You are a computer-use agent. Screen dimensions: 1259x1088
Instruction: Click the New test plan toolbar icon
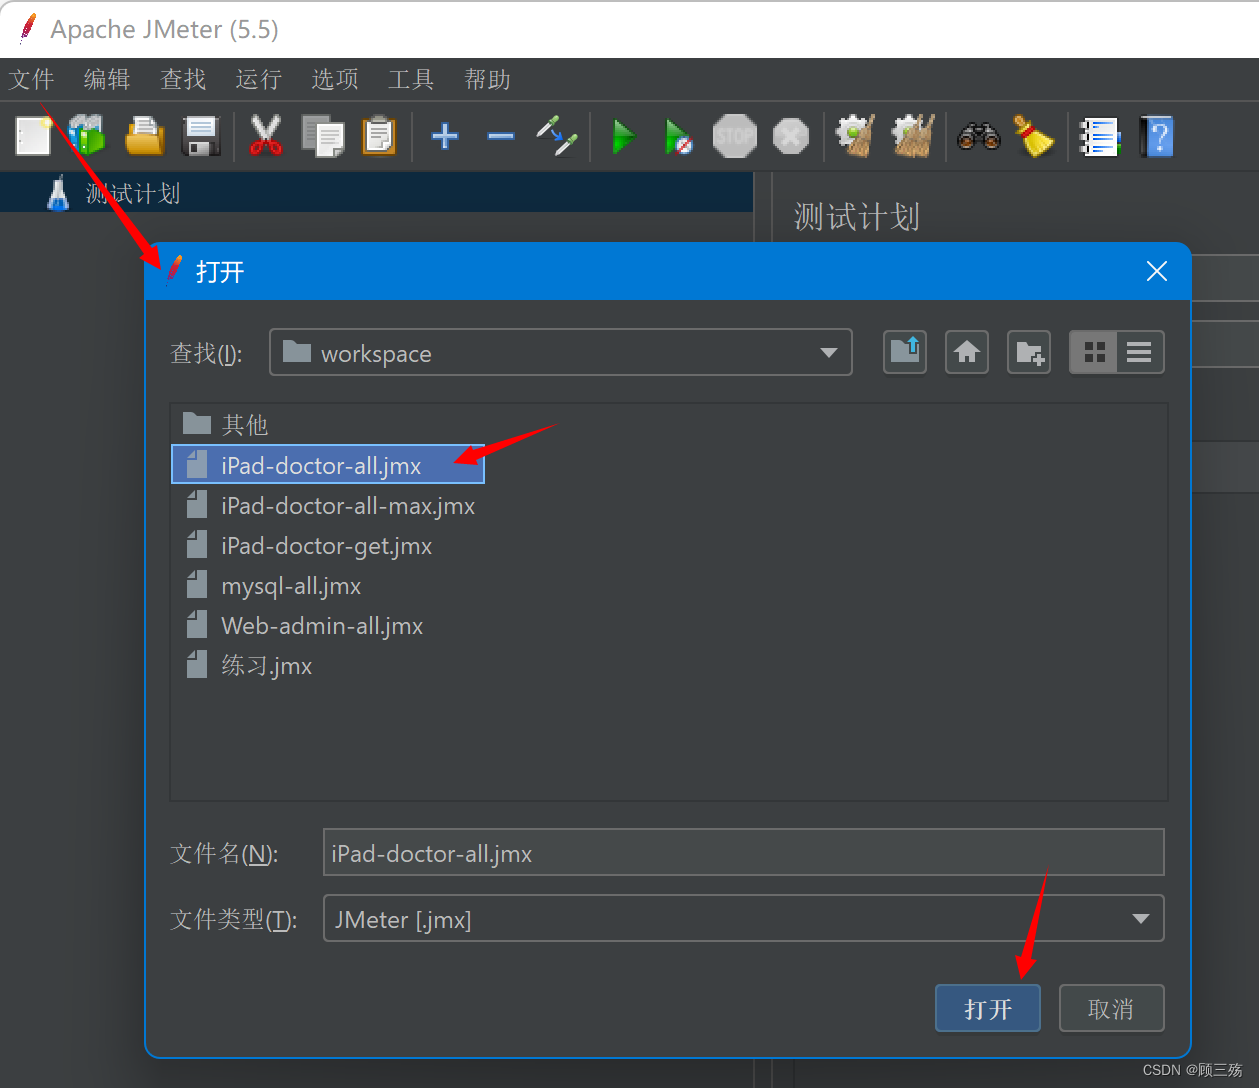pos(33,136)
